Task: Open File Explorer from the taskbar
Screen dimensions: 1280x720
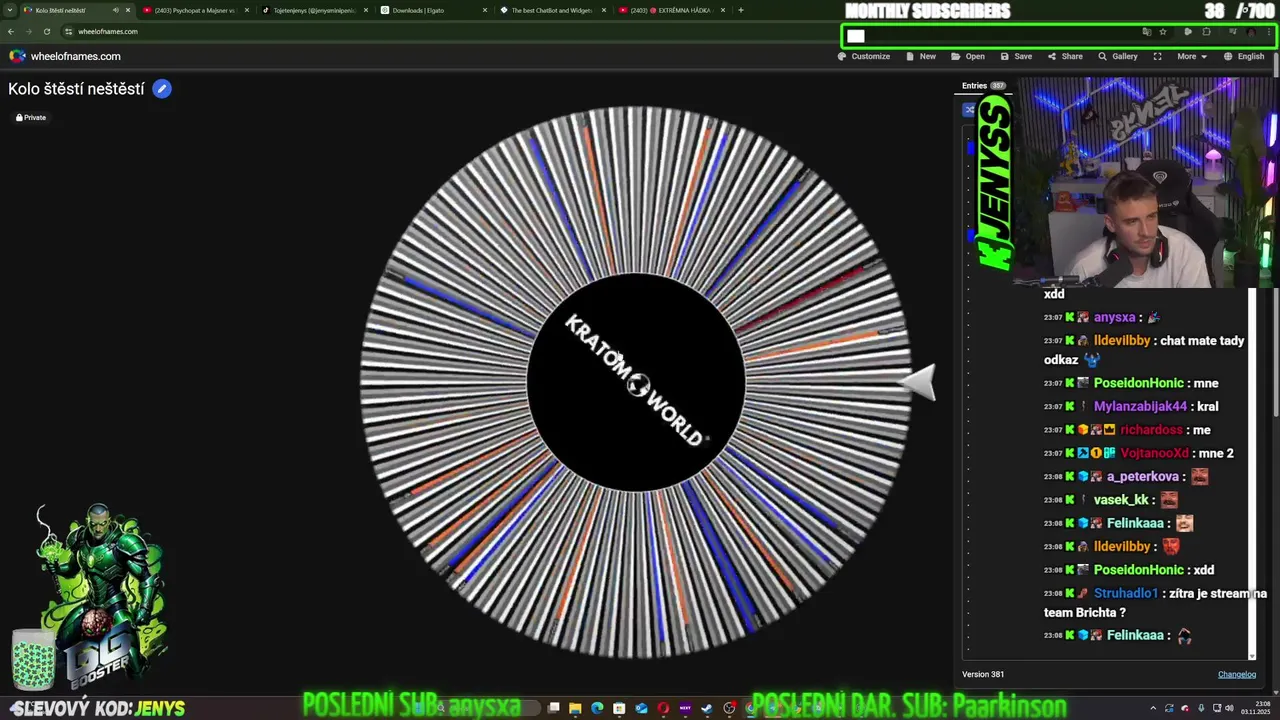Action: (x=576, y=708)
